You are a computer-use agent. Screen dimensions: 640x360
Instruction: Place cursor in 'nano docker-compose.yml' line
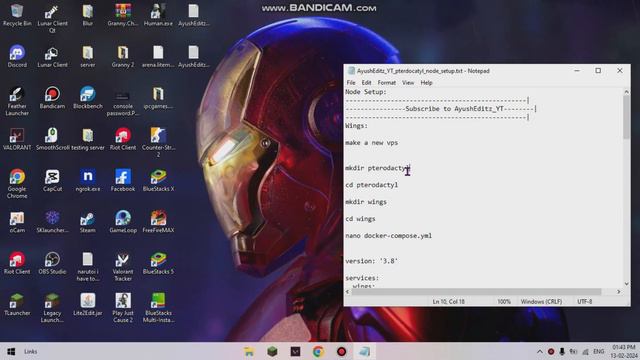click(388, 236)
